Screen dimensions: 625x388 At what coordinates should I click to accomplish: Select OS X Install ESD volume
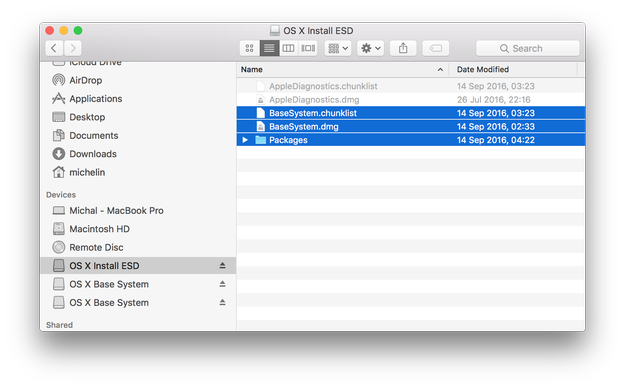click(x=138, y=265)
